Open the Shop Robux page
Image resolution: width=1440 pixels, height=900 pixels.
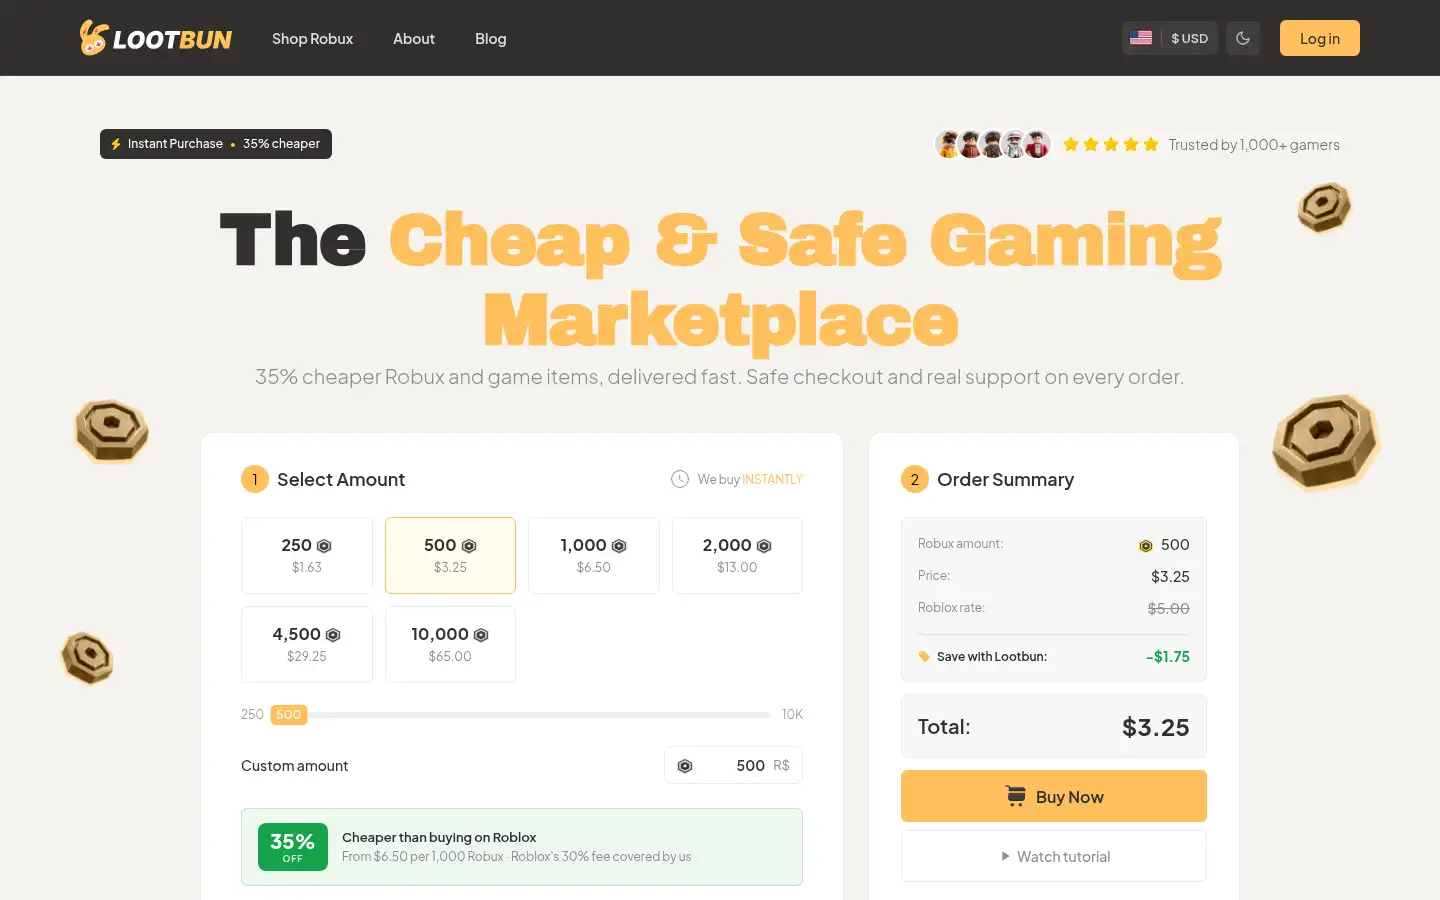click(x=312, y=38)
